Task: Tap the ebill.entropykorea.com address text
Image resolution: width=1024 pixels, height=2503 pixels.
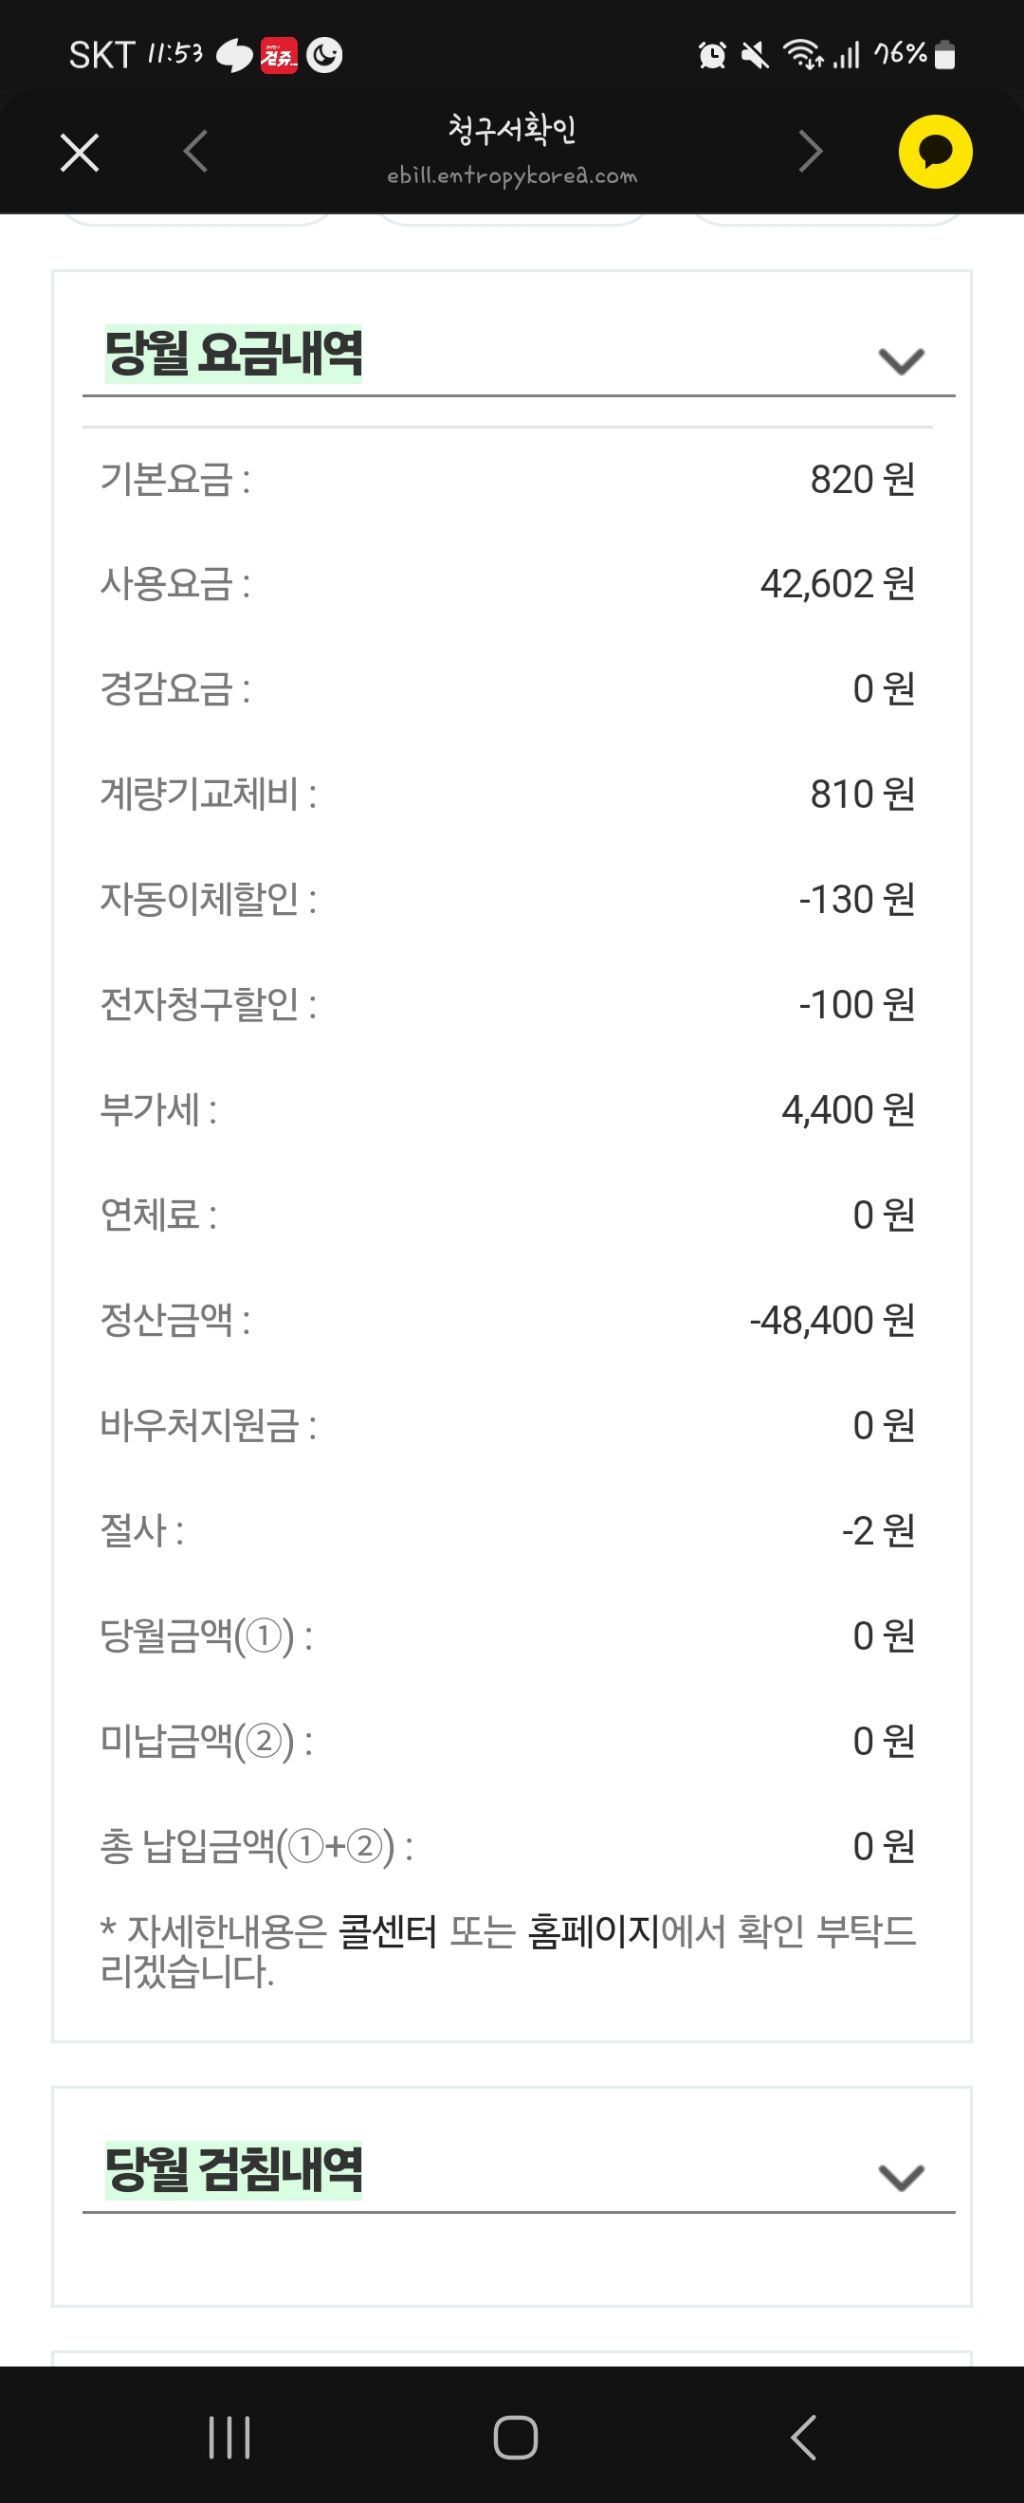Action: (x=512, y=176)
